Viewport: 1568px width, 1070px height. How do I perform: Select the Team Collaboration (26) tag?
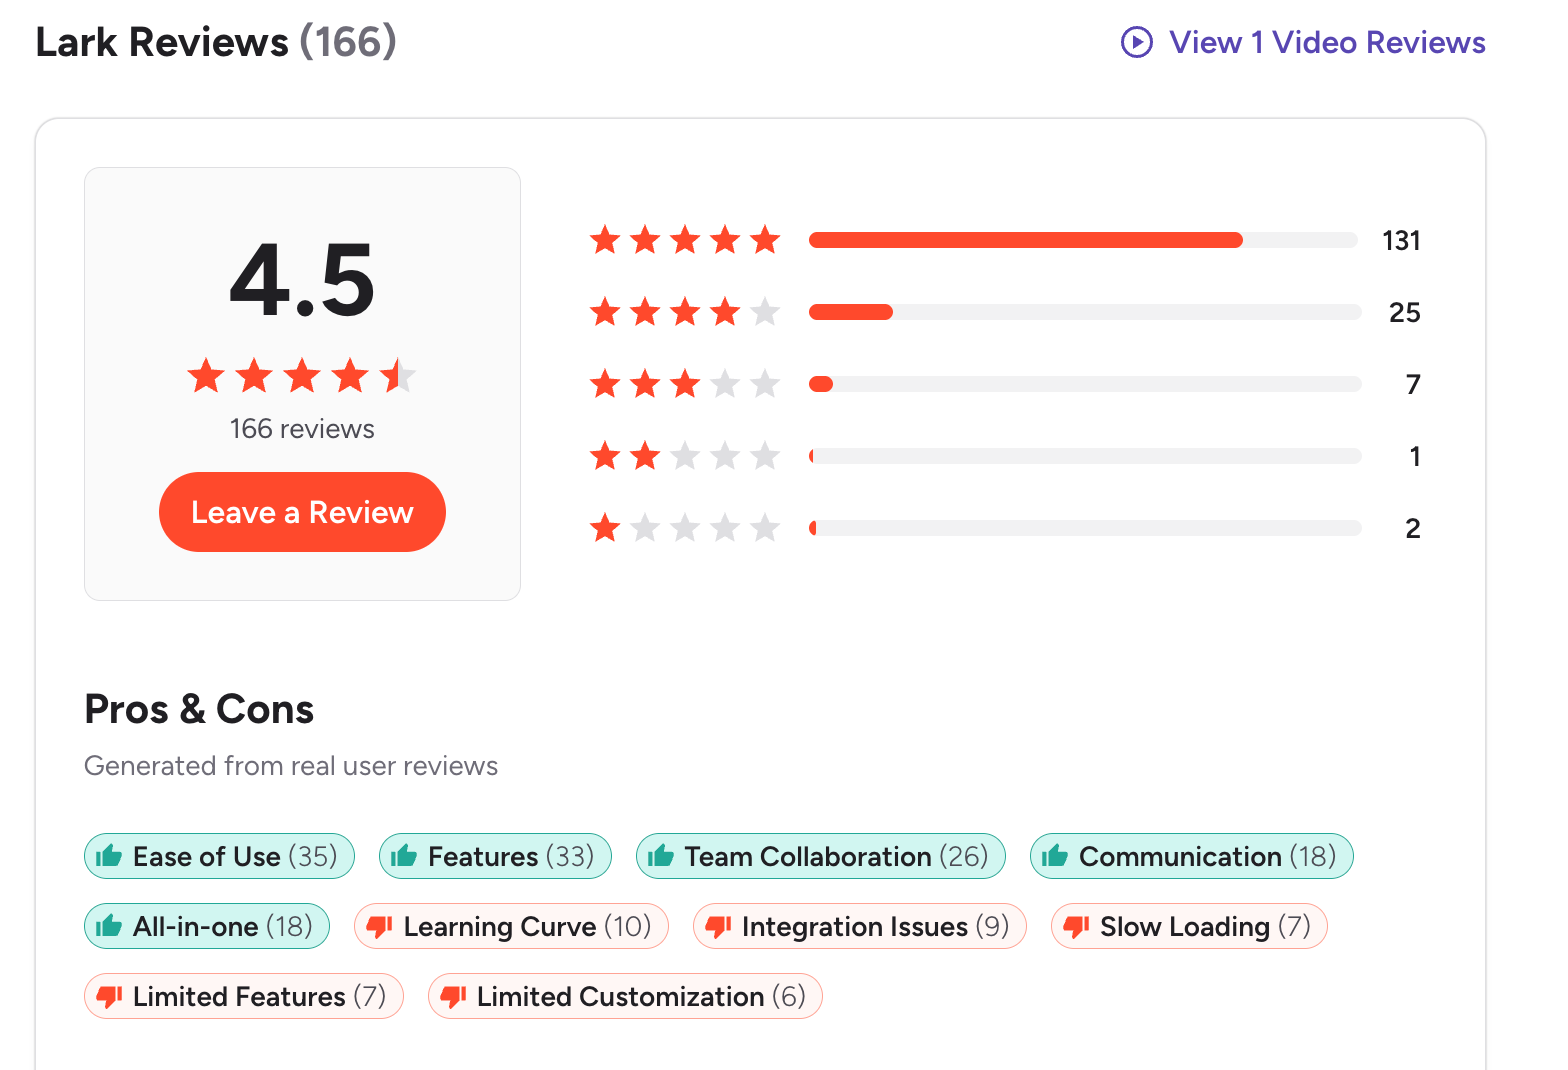coord(821,856)
